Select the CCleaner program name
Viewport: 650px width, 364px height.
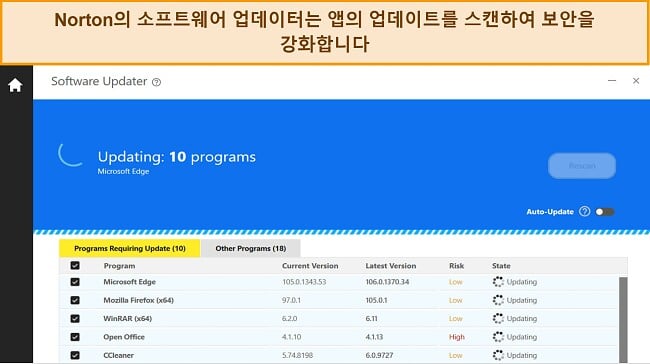coord(119,355)
